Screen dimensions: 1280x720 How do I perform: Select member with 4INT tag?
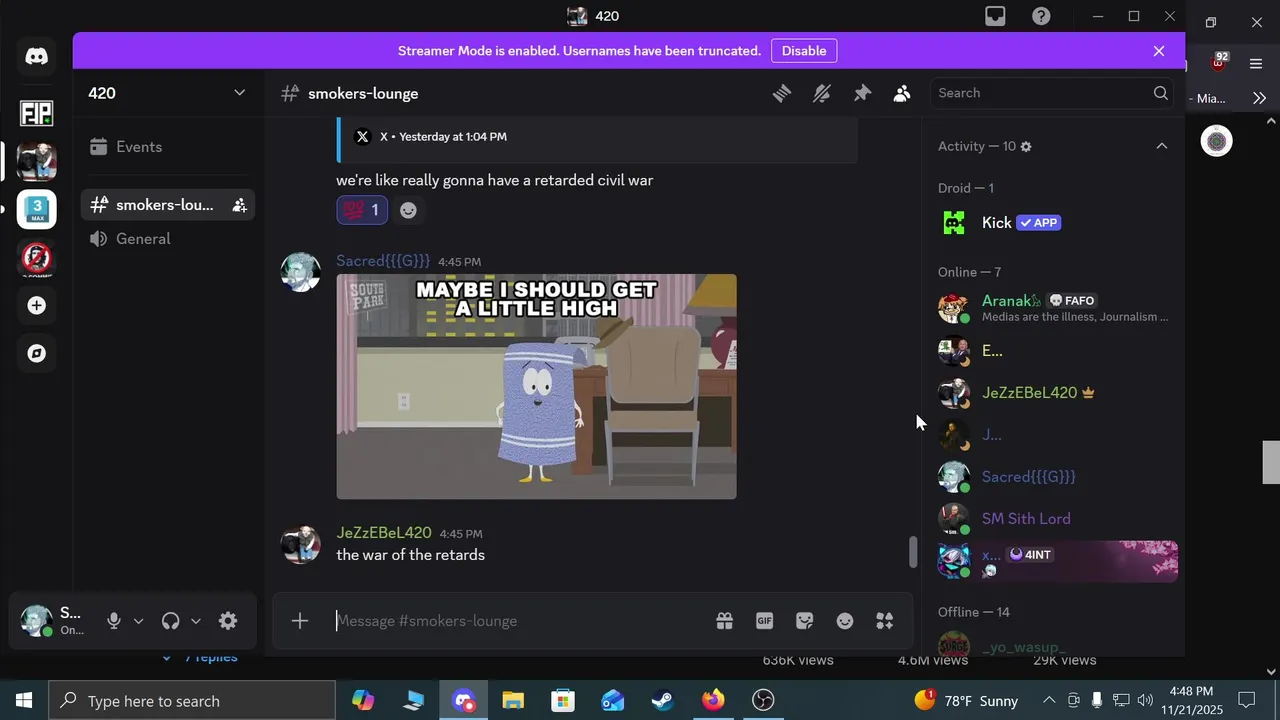coord(1054,561)
